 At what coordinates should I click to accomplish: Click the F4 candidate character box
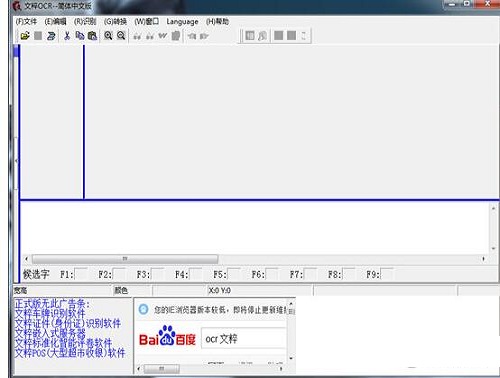(x=196, y=274)
